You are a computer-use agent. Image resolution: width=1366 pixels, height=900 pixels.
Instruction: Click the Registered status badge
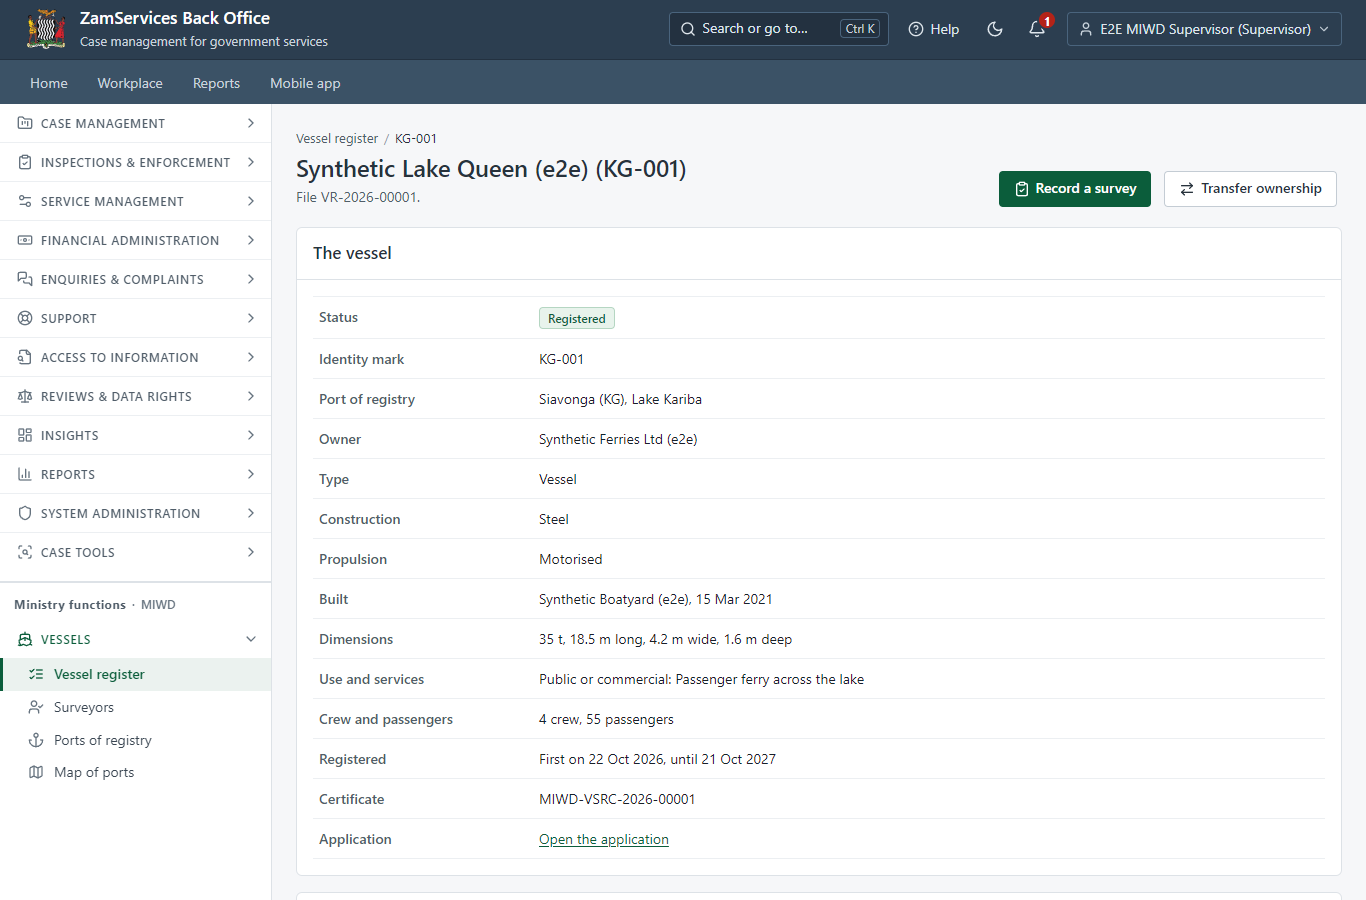(577, 318)
